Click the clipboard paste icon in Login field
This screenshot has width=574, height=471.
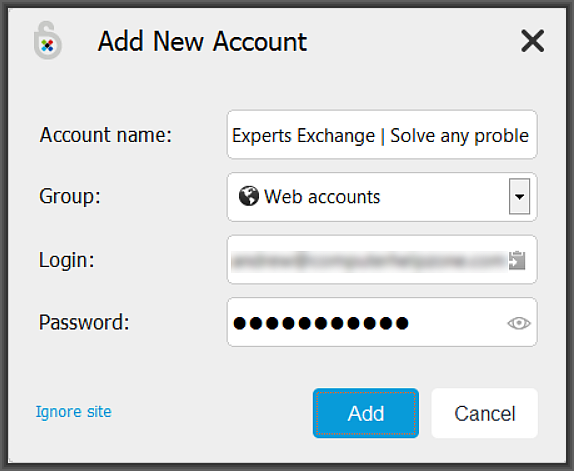click(517, 260)
